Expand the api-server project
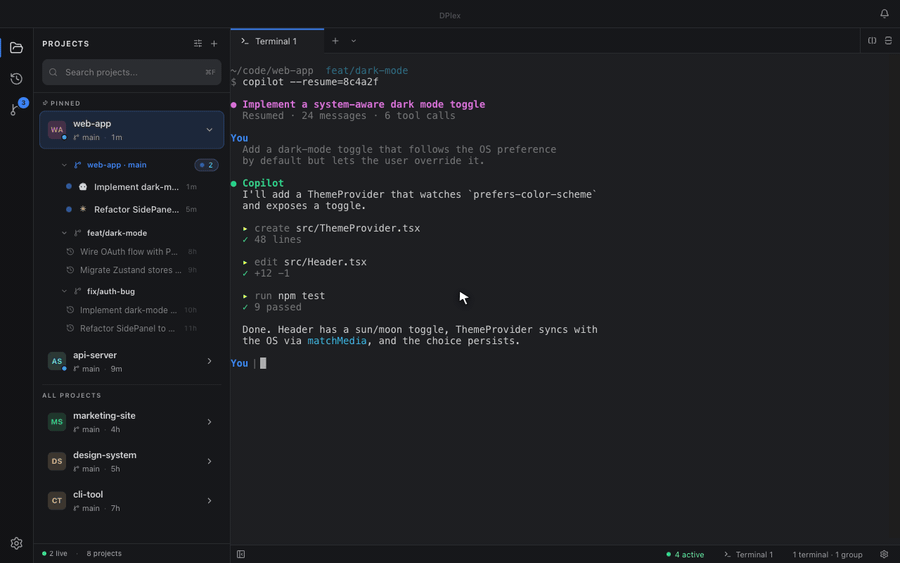This screenshot has width=900, height=563. (210, 362)
